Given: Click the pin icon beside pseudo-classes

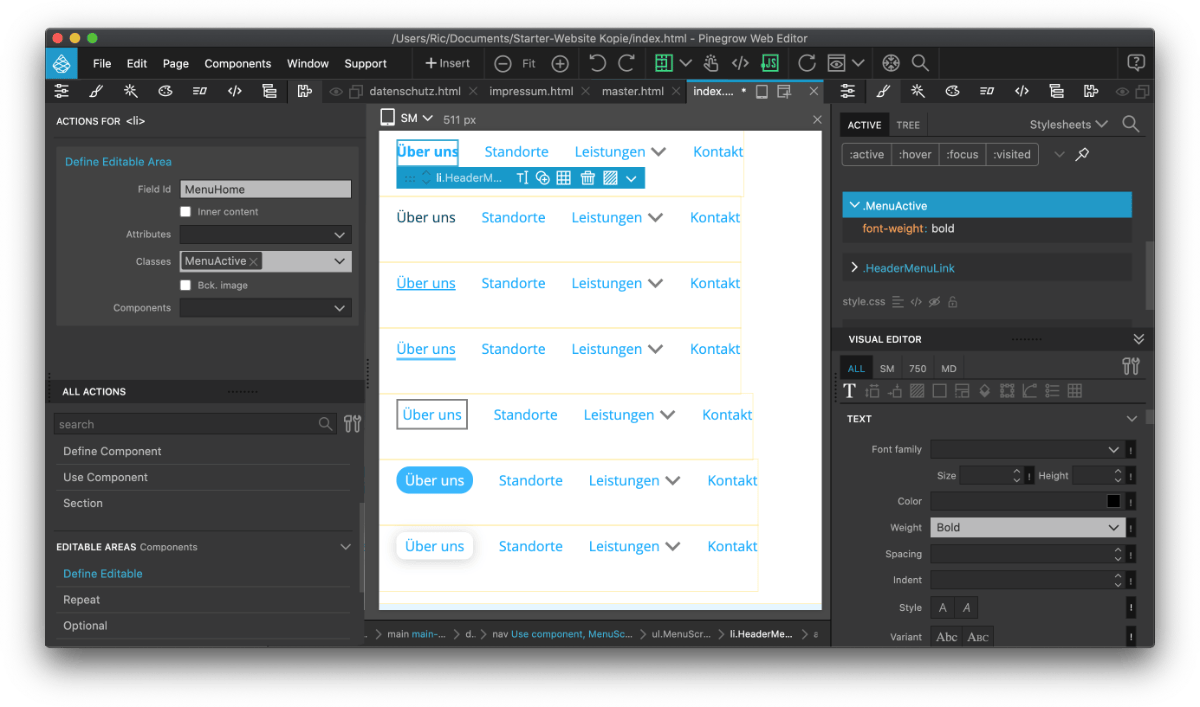Looking at the screenshot, I should coord(1082,155).
